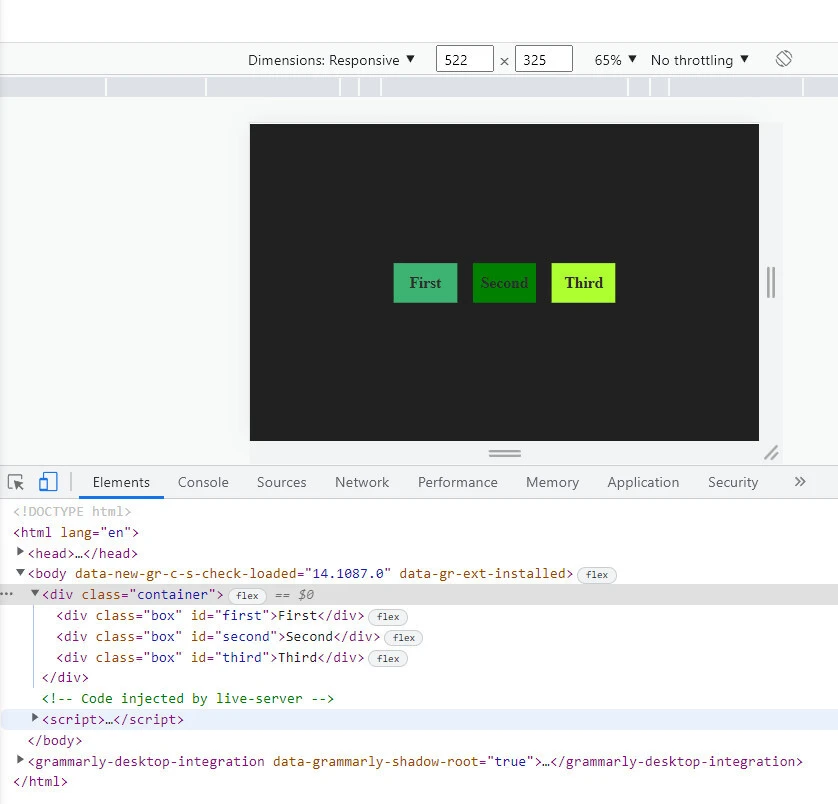Image resolution: width=838 pixels, height=804 pixels.
Task: Activate the inspect element picker icon
Action: (16, 482)
